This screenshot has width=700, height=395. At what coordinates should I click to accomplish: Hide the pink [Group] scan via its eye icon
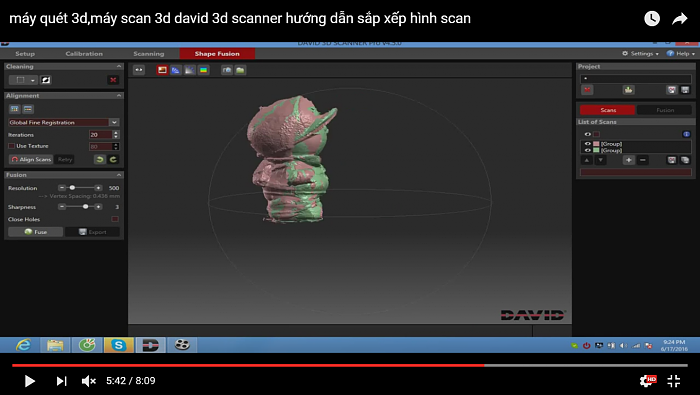pos(588,144)
